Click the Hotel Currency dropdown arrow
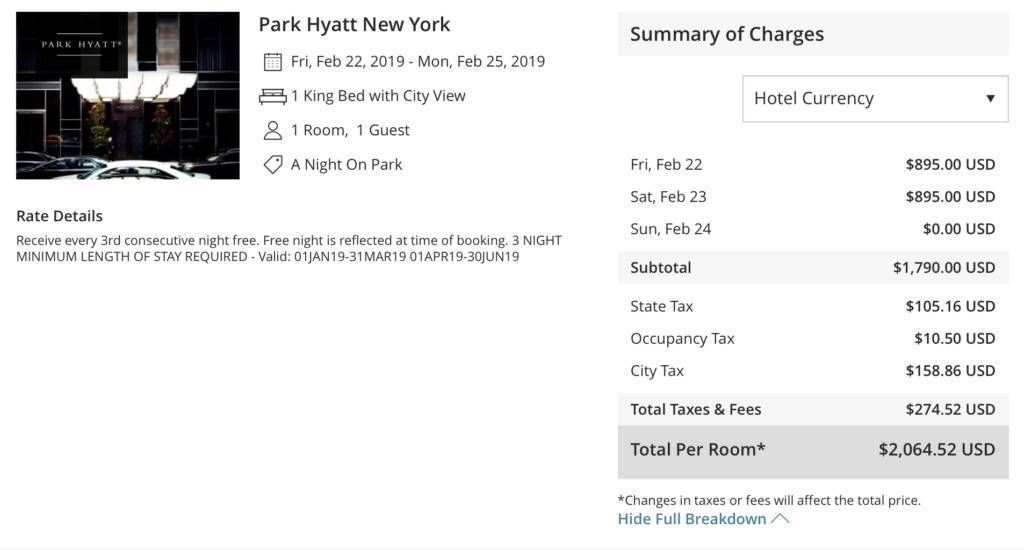Screen dimensions: 1024x550 990,99
